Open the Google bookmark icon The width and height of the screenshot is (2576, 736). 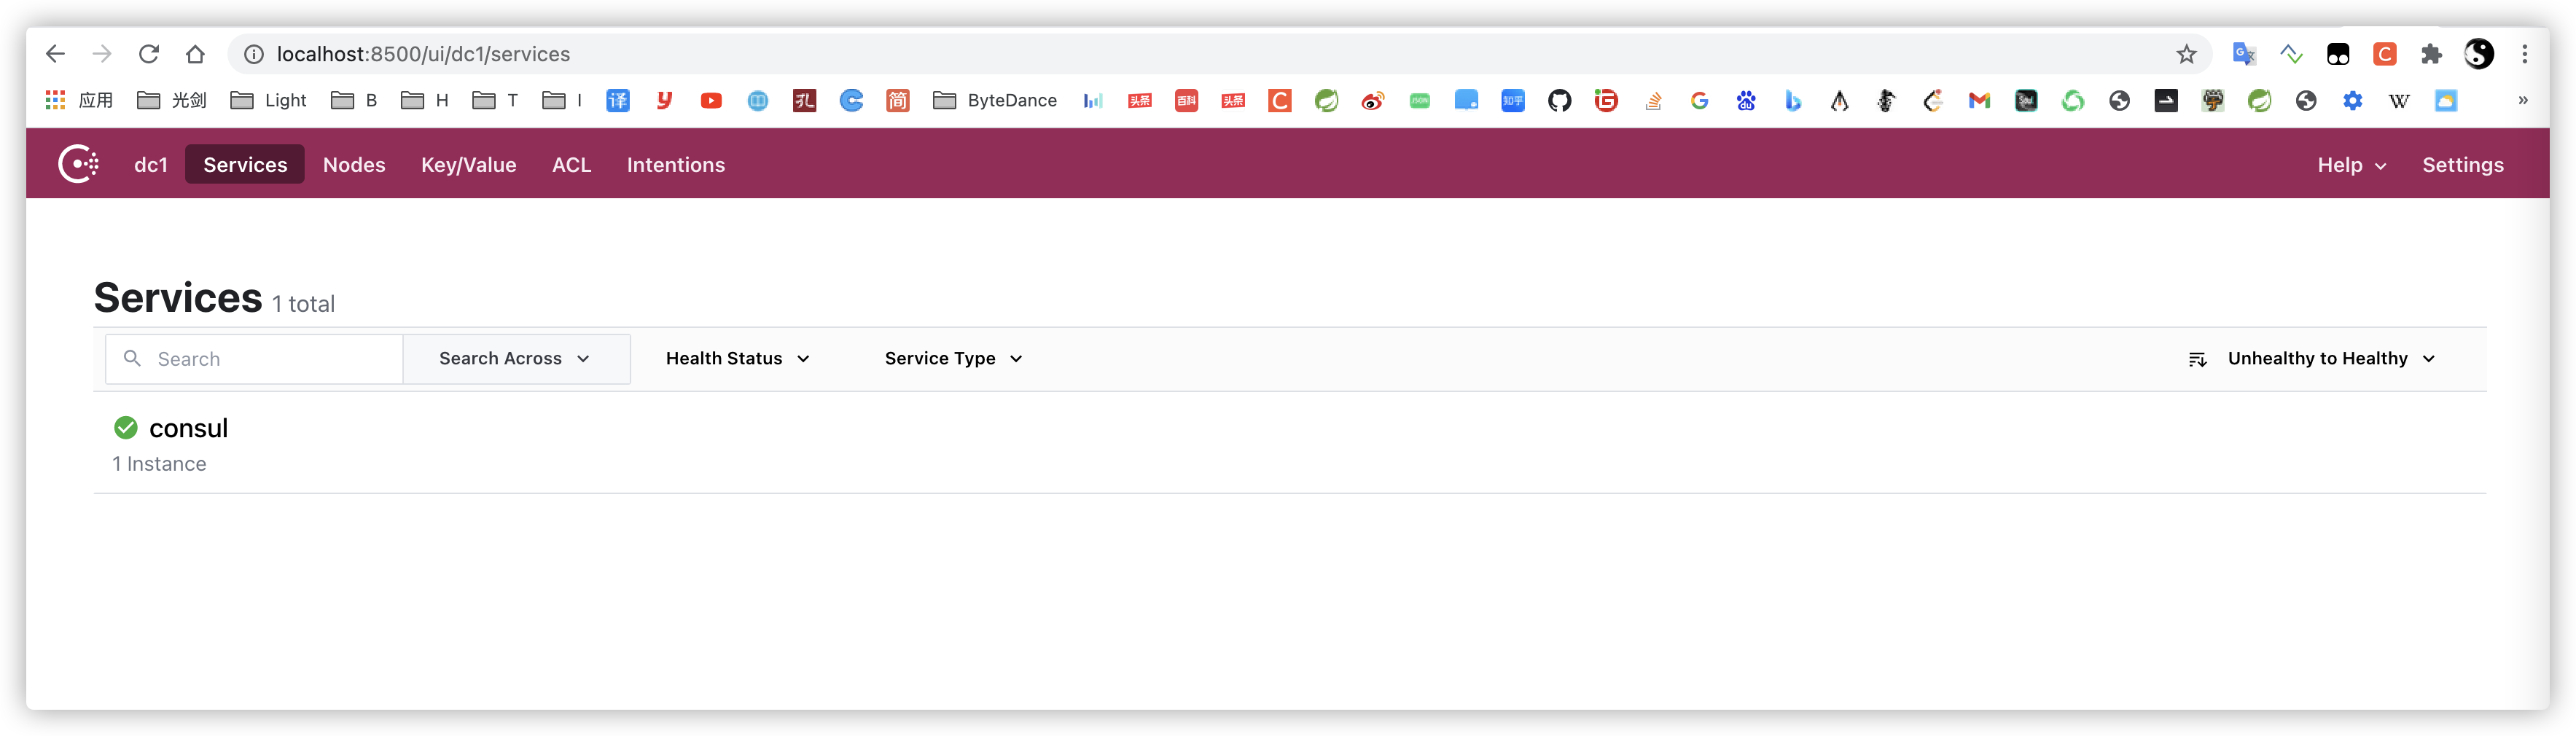1699,100
